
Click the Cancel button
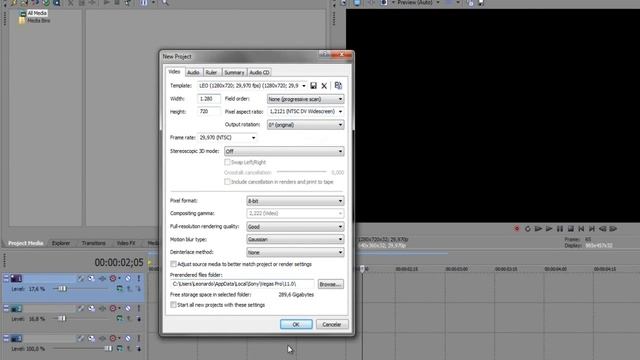(331, 324)
